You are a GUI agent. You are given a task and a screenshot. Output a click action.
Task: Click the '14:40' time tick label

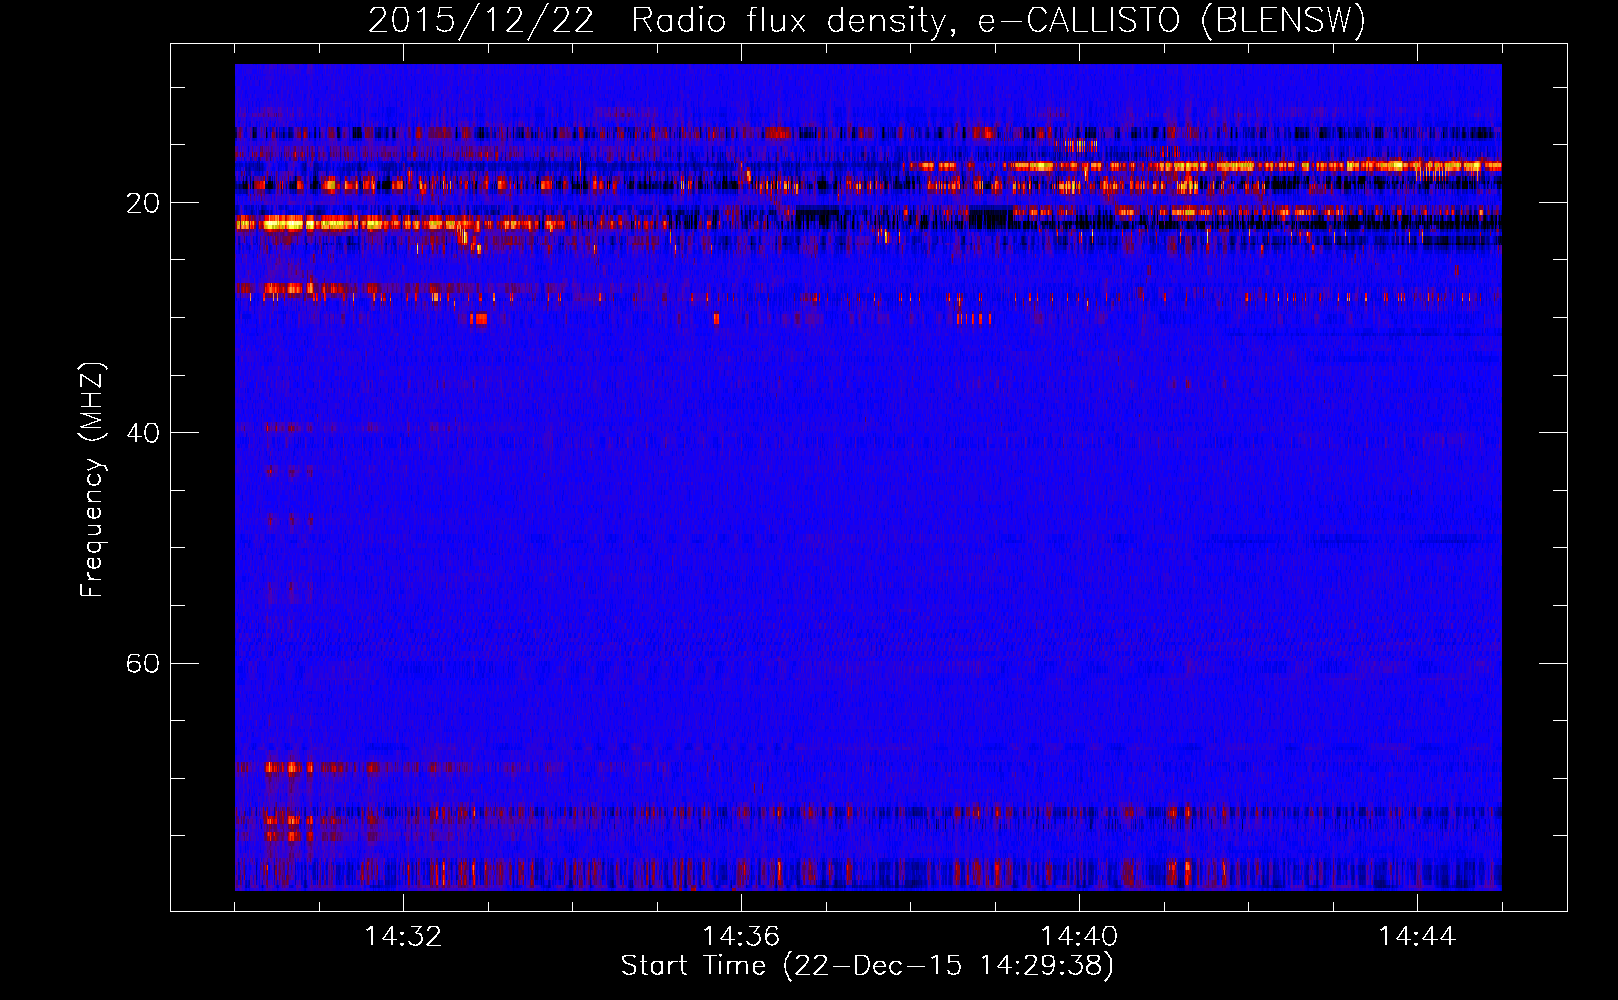coord(1079,937)
